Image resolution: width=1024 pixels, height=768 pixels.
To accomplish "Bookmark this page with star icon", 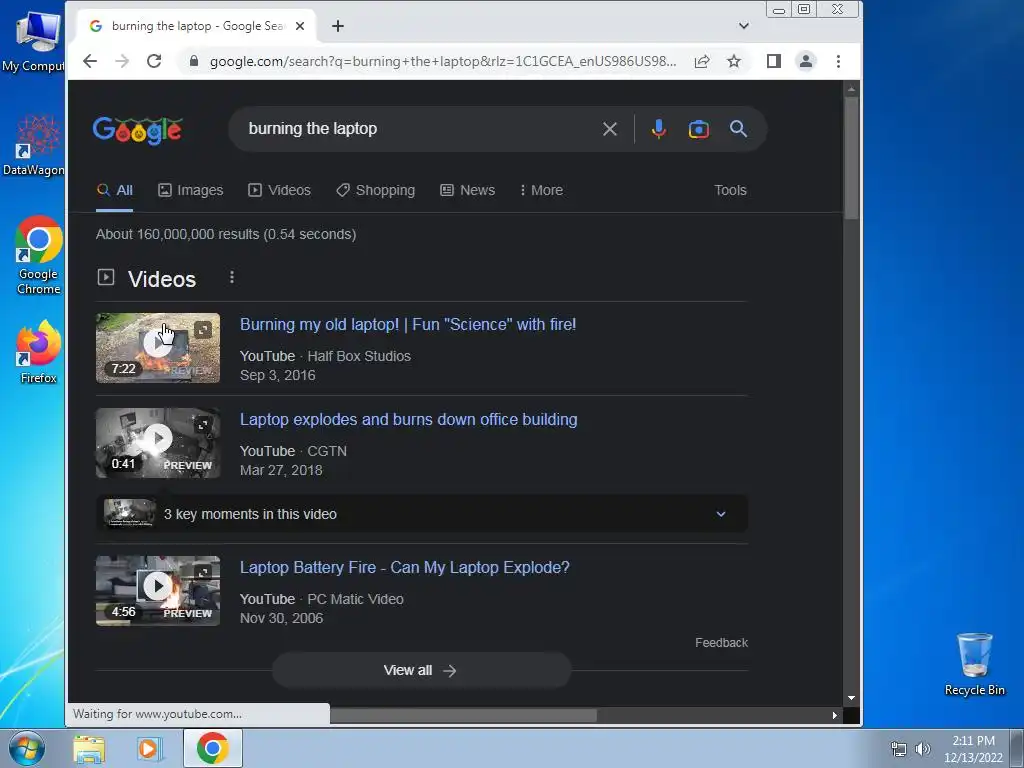I will (734, 61).
